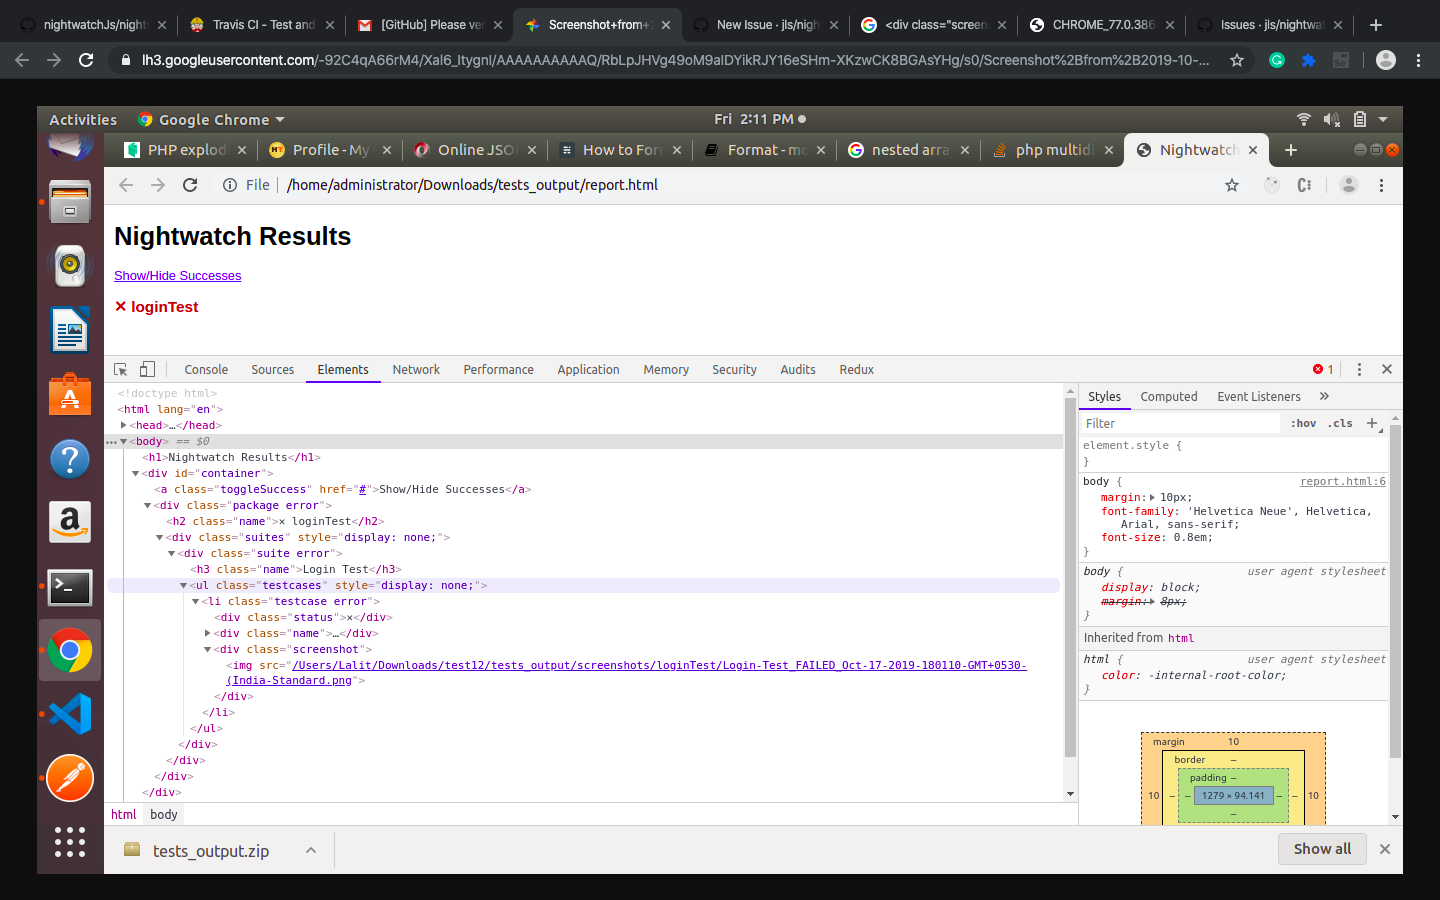Collapse the div id container node

136,473
